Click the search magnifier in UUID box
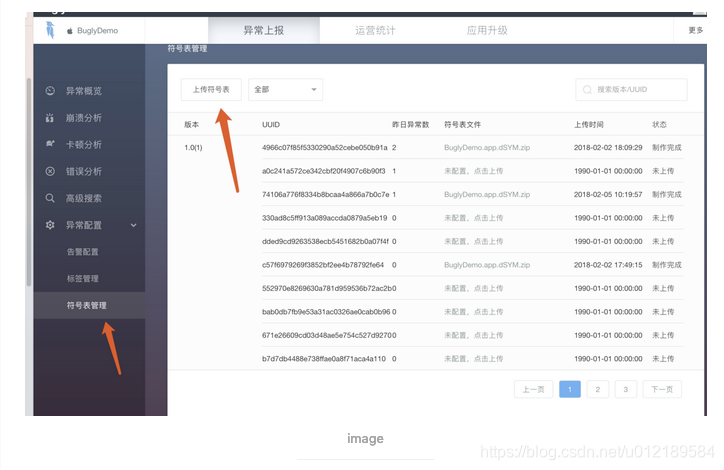Viewport: 724px width, 470px height. click(587, 90)
